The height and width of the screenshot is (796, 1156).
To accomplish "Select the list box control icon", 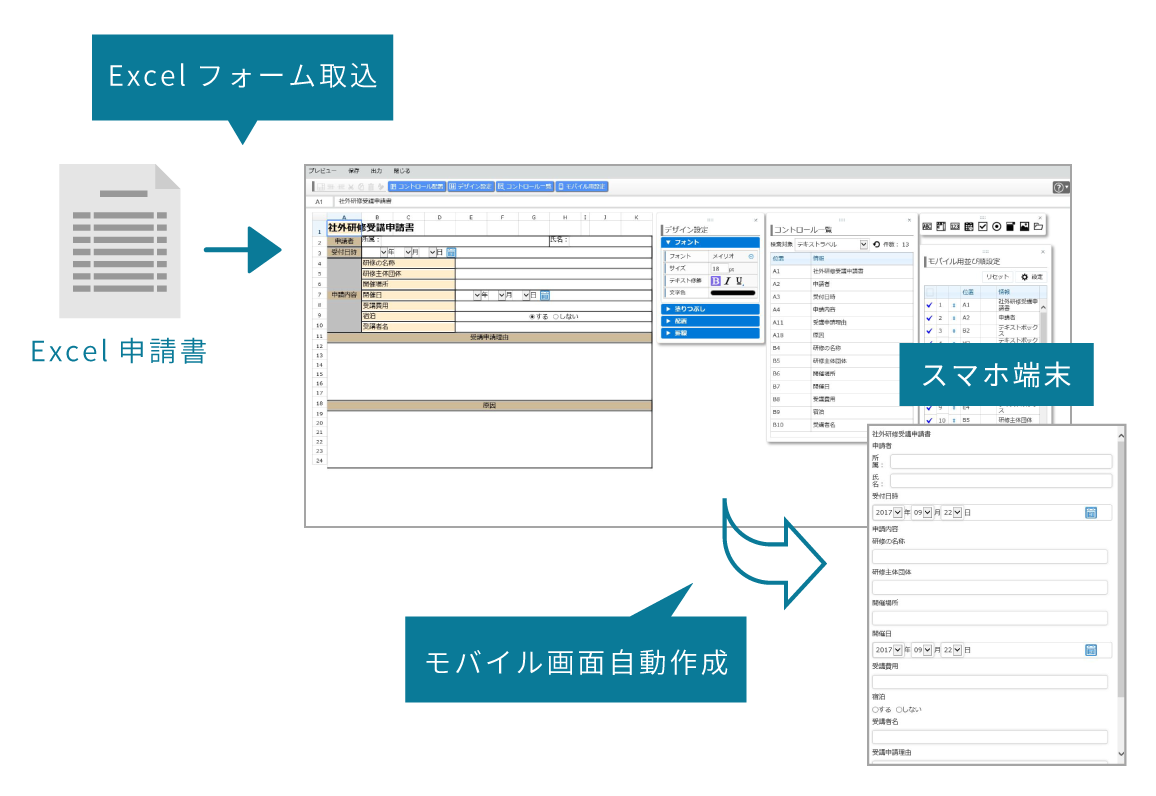I will (1011, 227).
